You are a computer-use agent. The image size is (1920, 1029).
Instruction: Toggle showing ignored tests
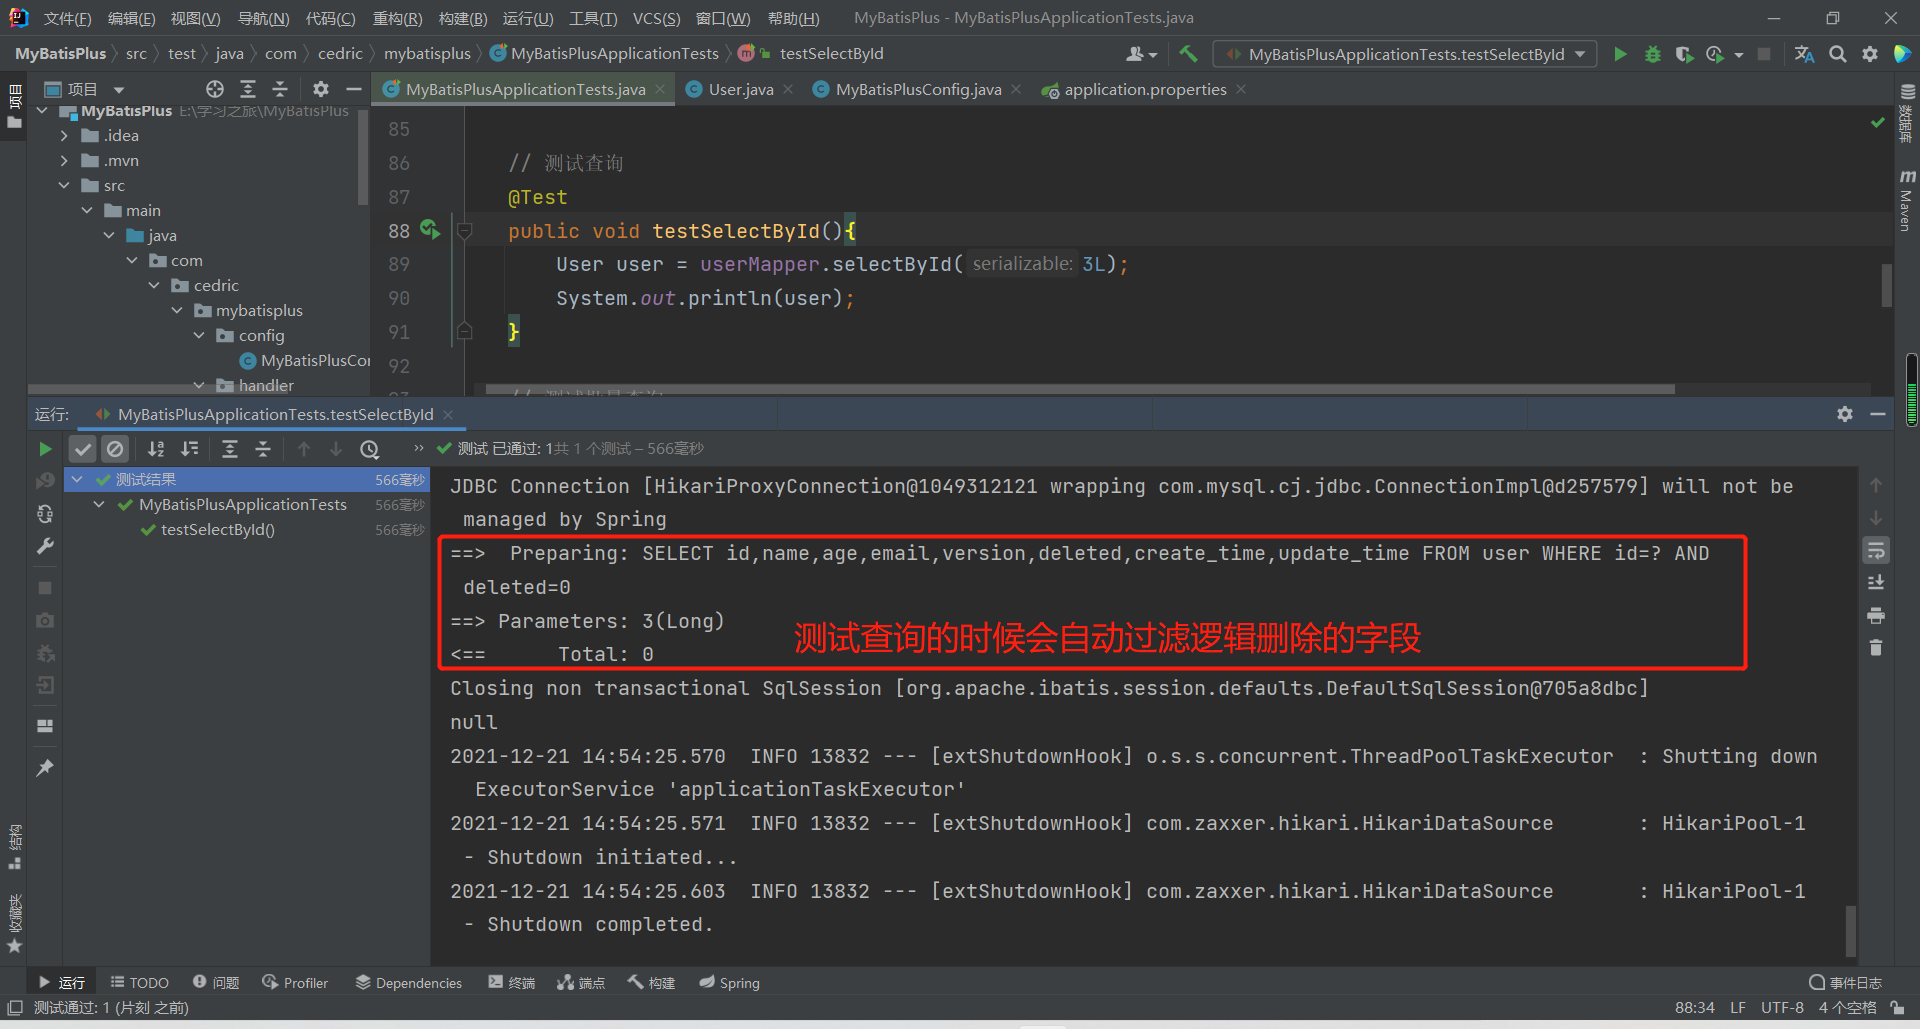(115, 449)
